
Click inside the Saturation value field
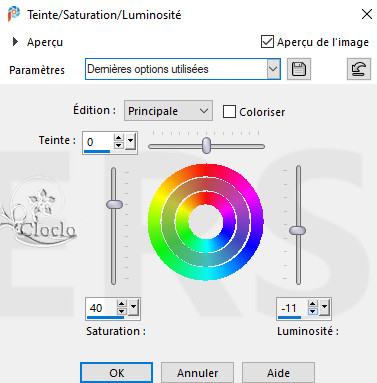[x=101, y=308]
